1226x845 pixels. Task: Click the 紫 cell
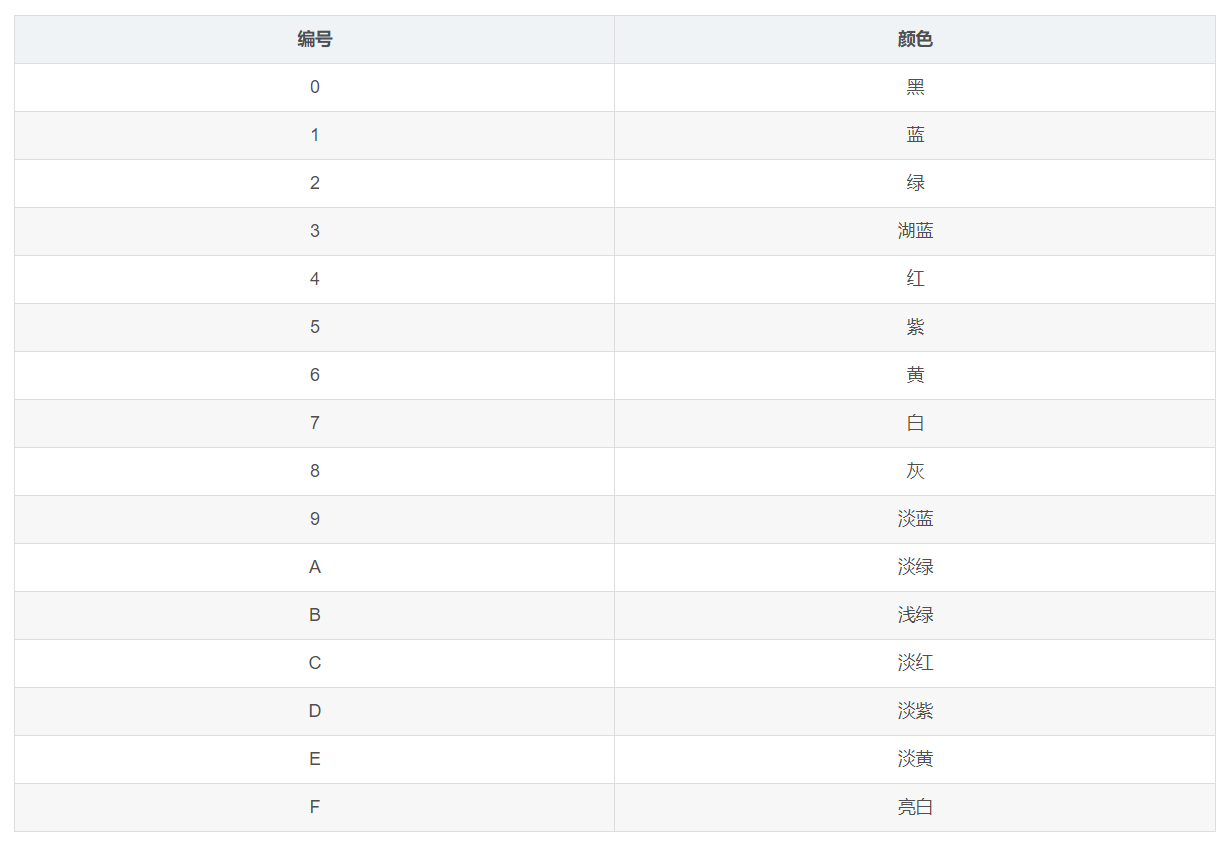[914, 327]
